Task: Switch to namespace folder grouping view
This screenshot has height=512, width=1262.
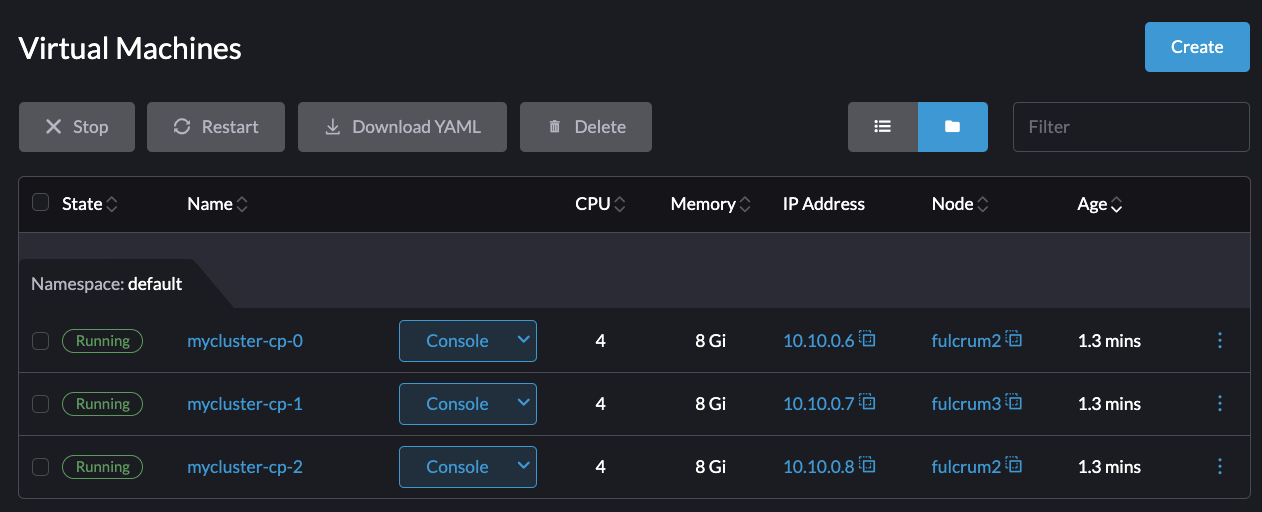Action: click(x=952, y=127)
